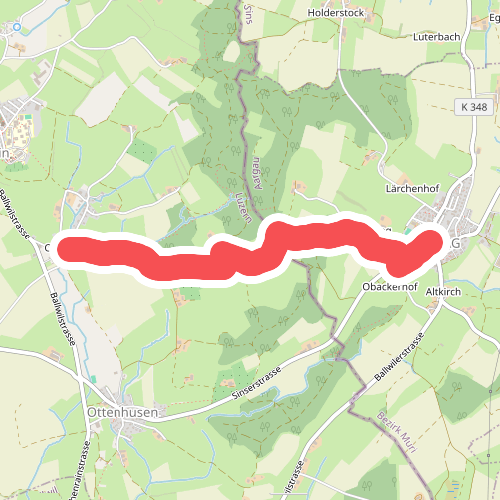Click the Bezirk Muri boundary label

point(397,432)
